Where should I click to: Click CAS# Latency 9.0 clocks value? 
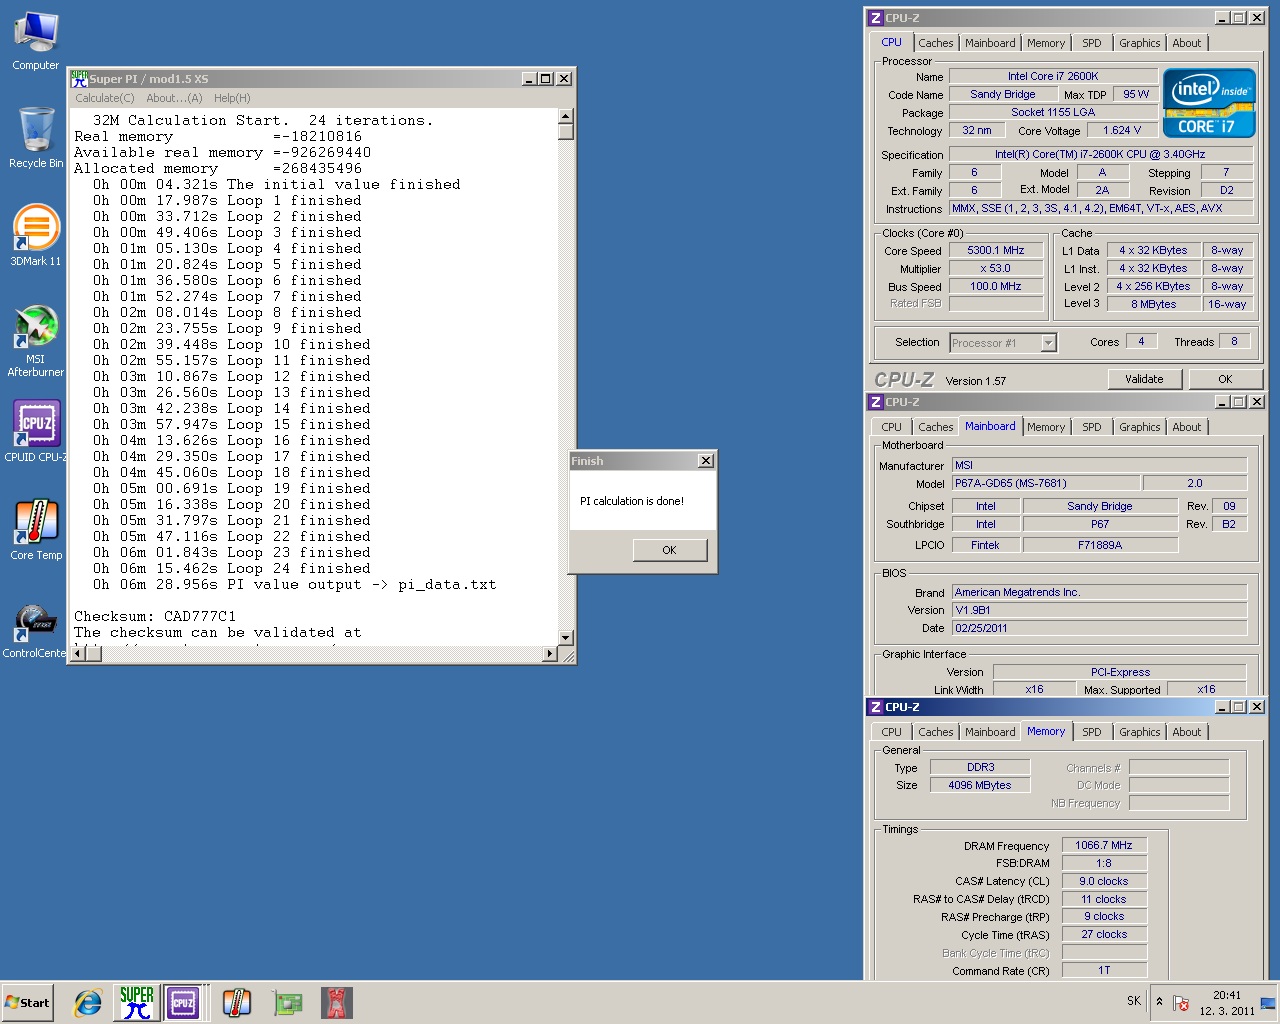[1104, 881]
